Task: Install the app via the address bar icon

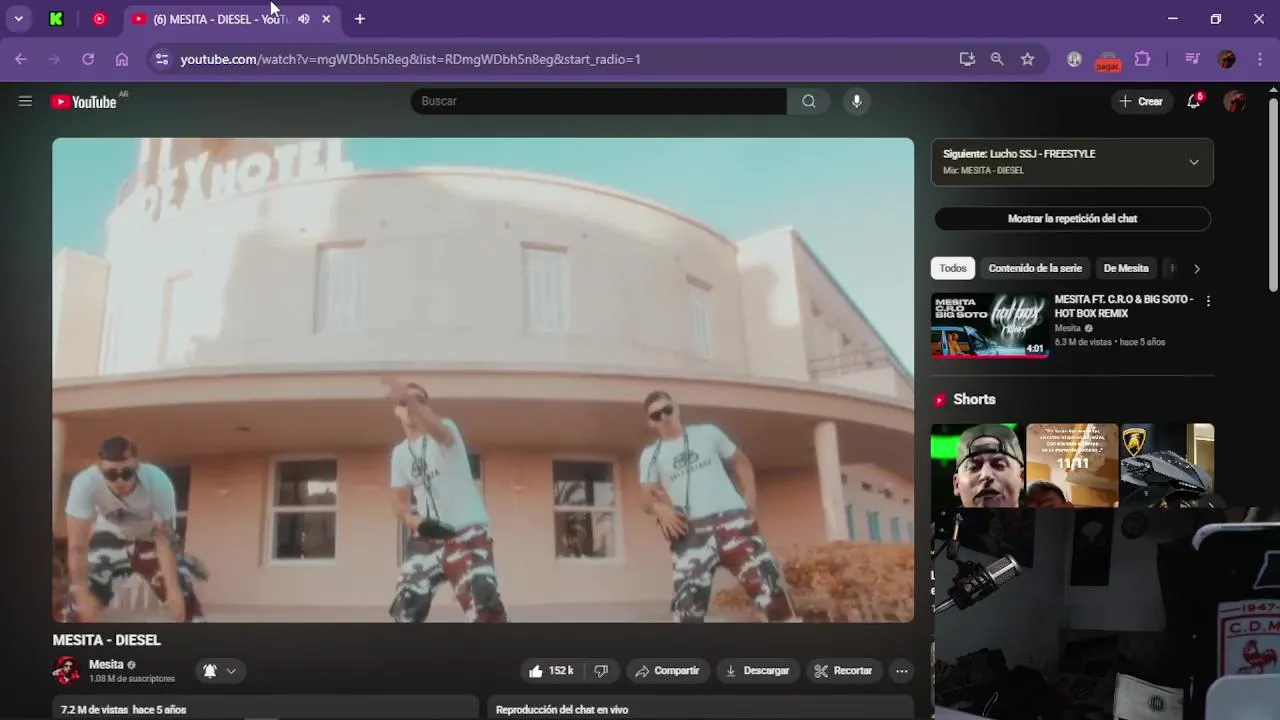Action: click(967, 59)
